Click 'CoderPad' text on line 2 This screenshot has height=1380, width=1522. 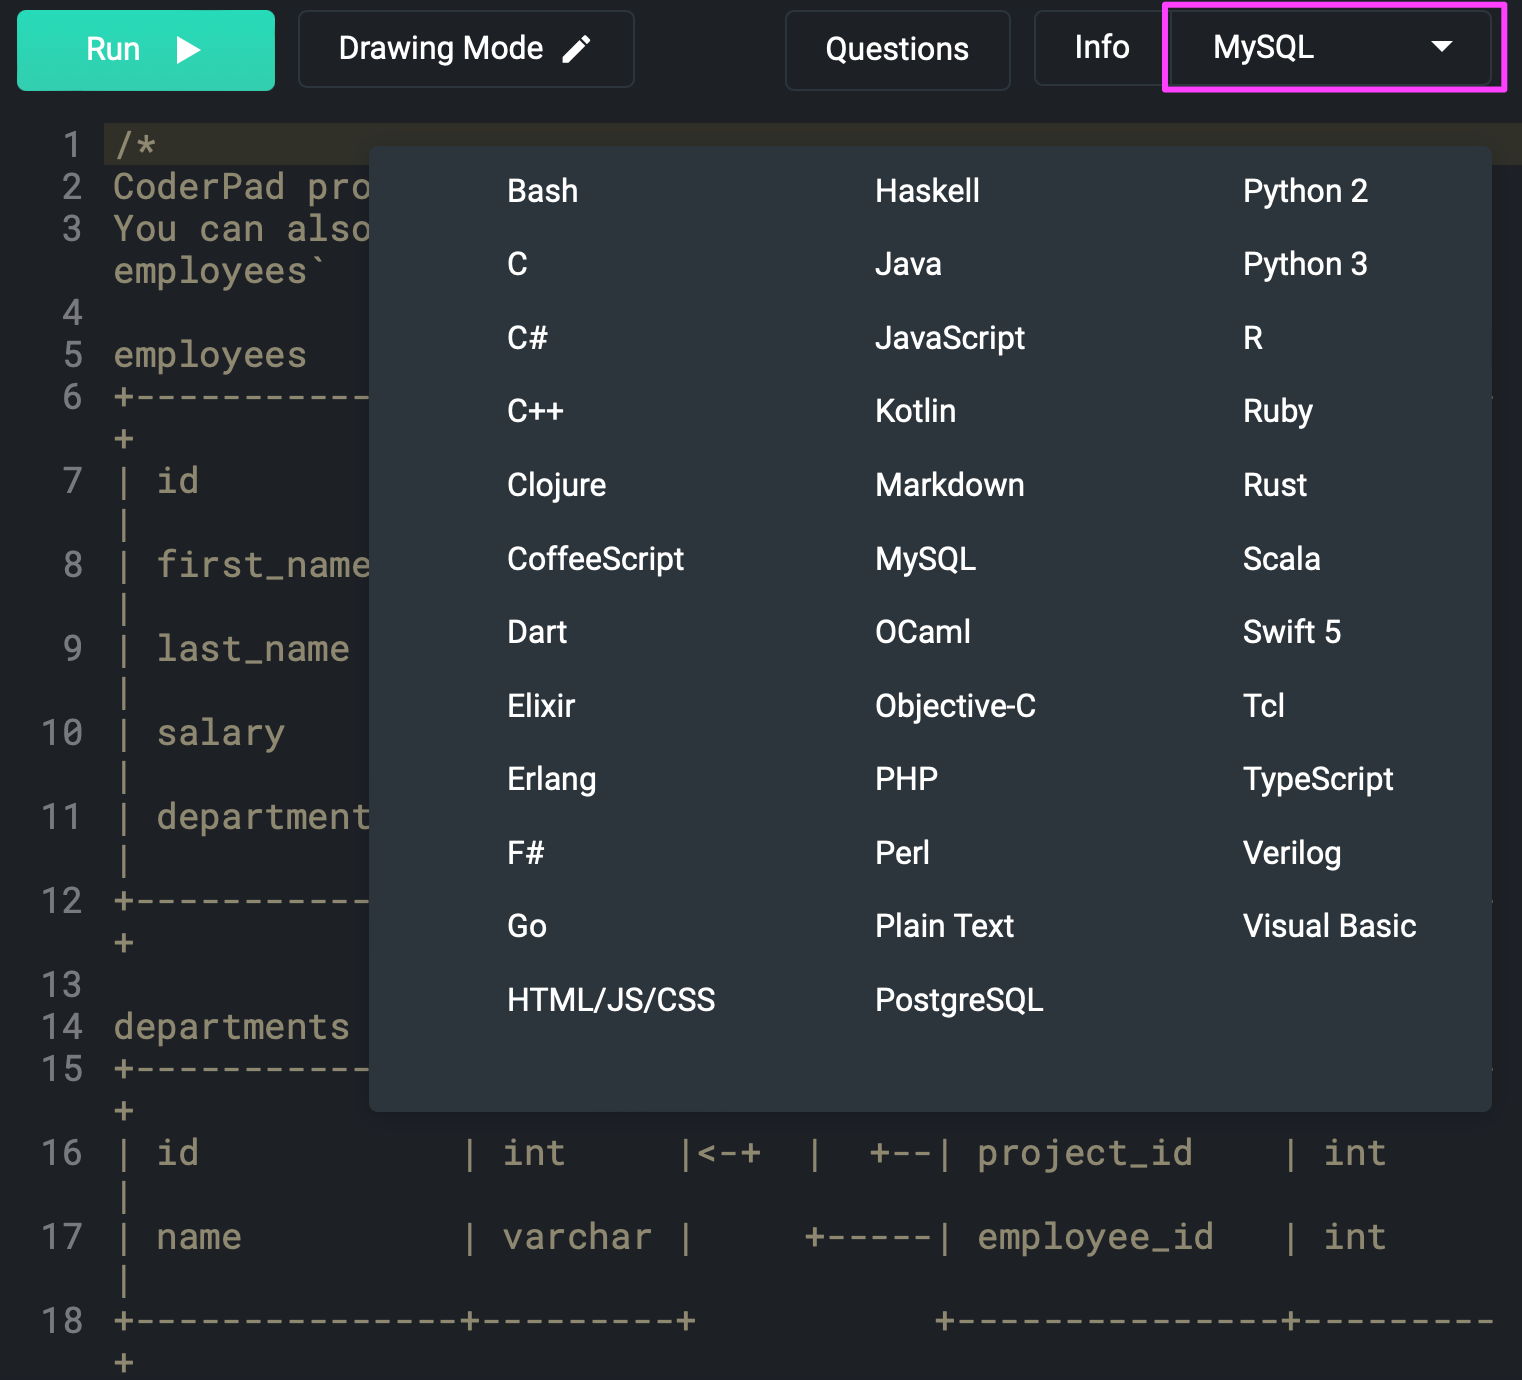(x=199, y=187)
